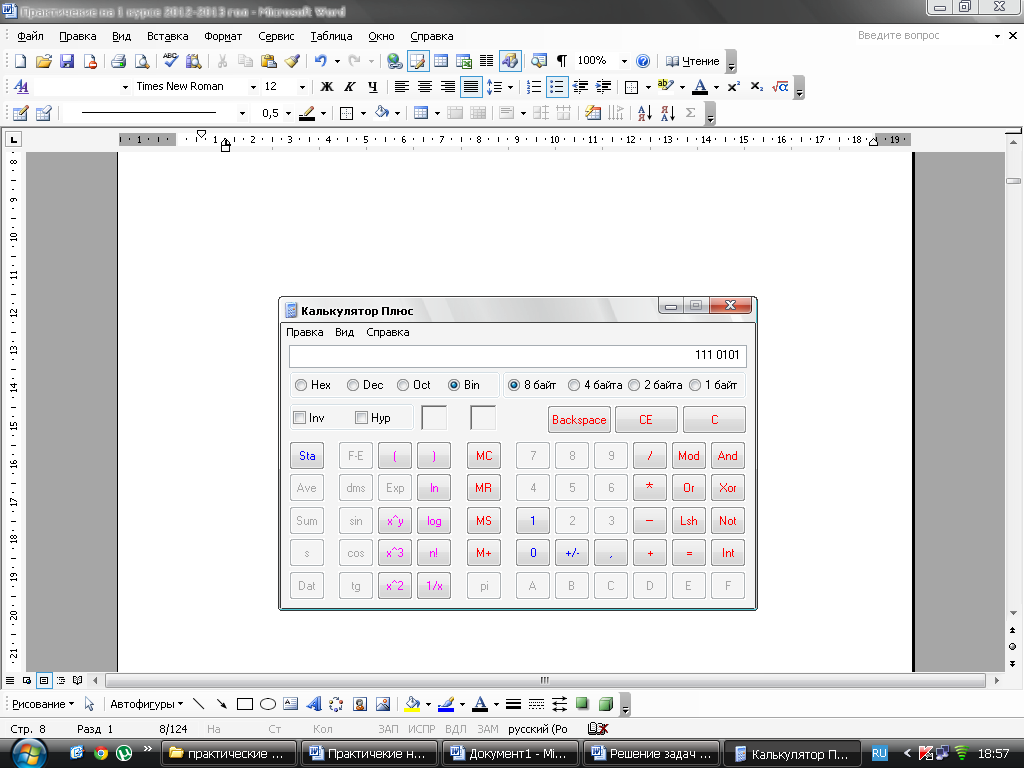Image resolution: width=1024 pixels, height=768 pixels.
Task: Apply bold with the Ж button
Action: pyautogui.click(x=327, y=87)
